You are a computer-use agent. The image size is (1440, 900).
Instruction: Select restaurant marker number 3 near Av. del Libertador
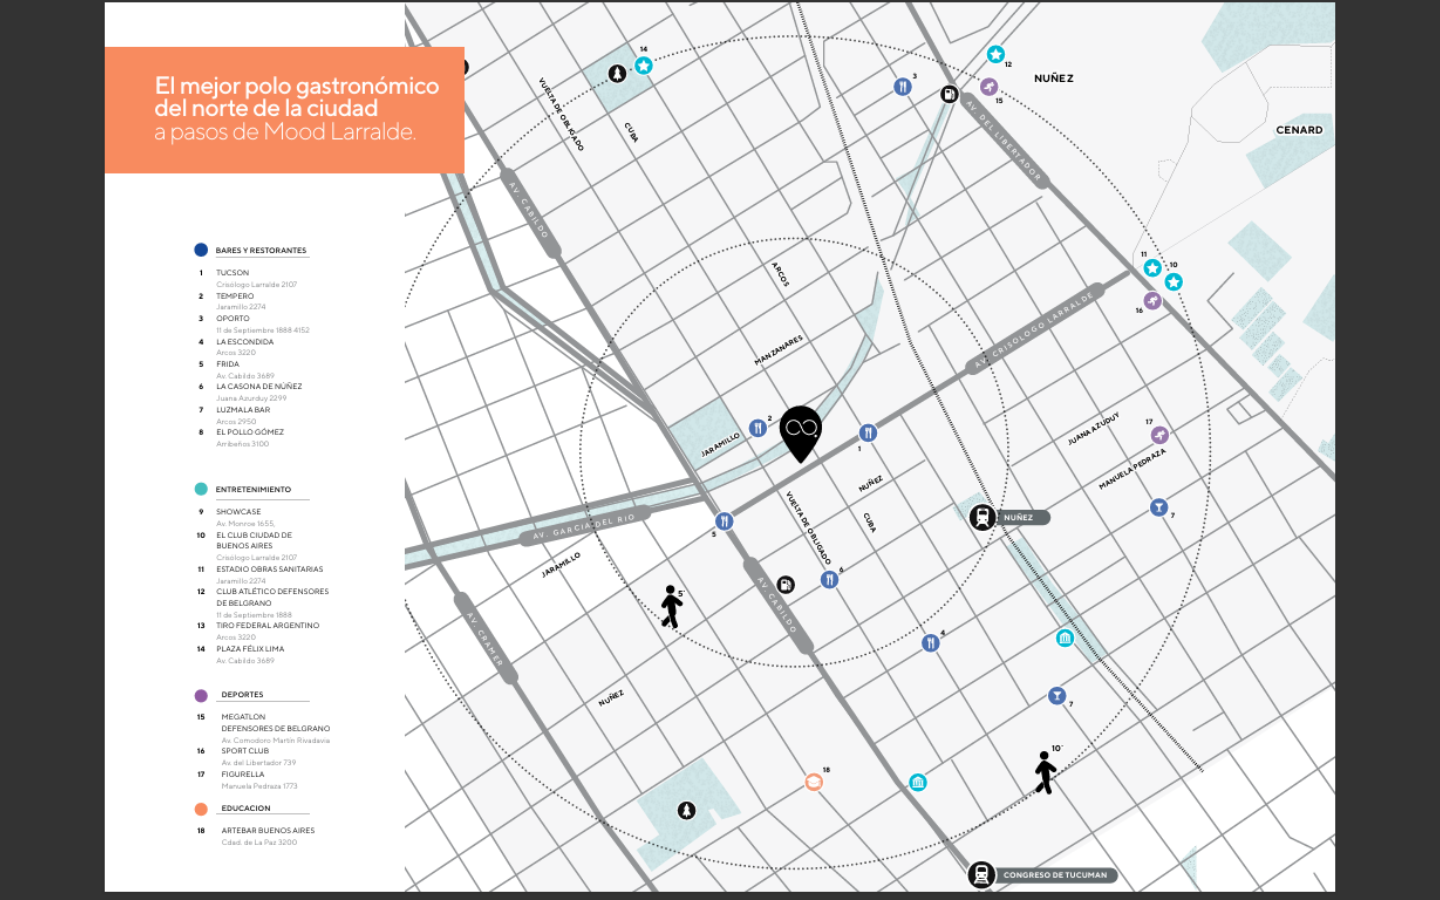(902, 87)
